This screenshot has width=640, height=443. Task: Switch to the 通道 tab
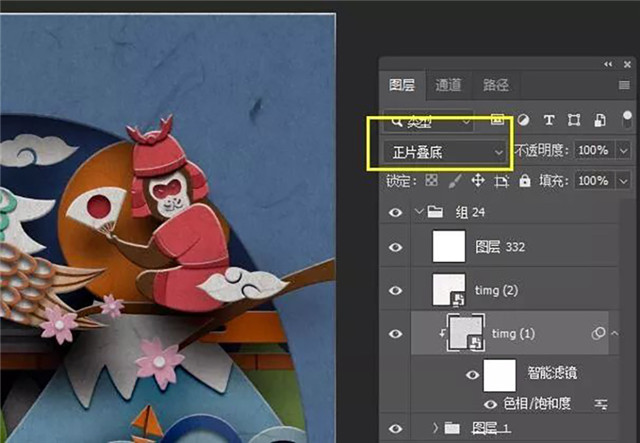tap(449, 86)
